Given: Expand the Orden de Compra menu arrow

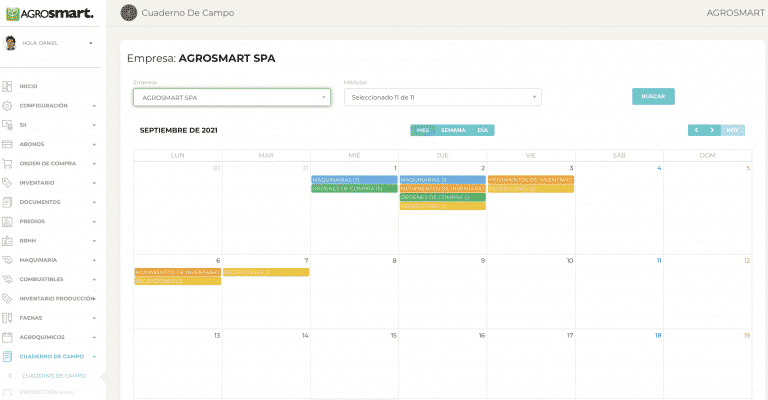Looking at the screenshot, I should (94, 164).
